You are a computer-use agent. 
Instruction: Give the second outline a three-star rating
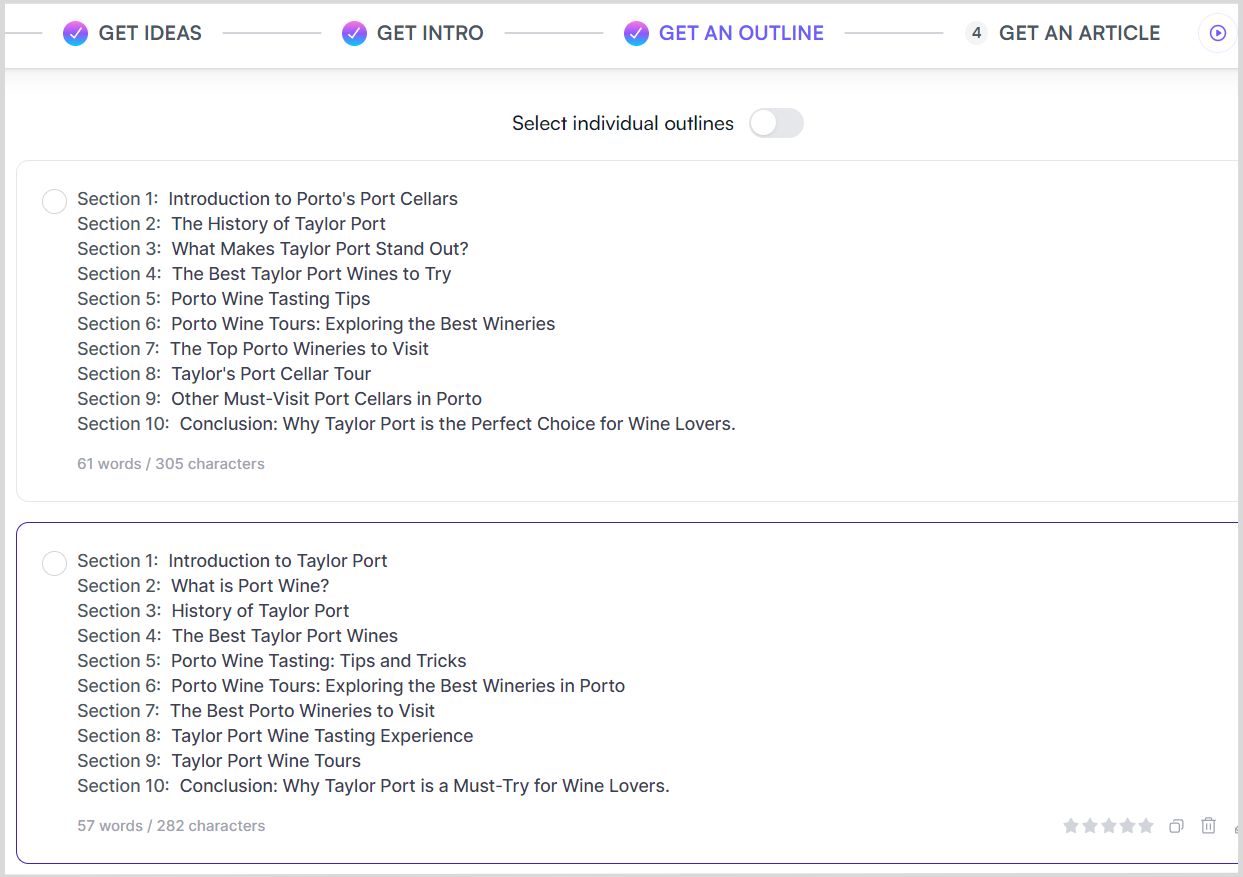(1109, 825)
